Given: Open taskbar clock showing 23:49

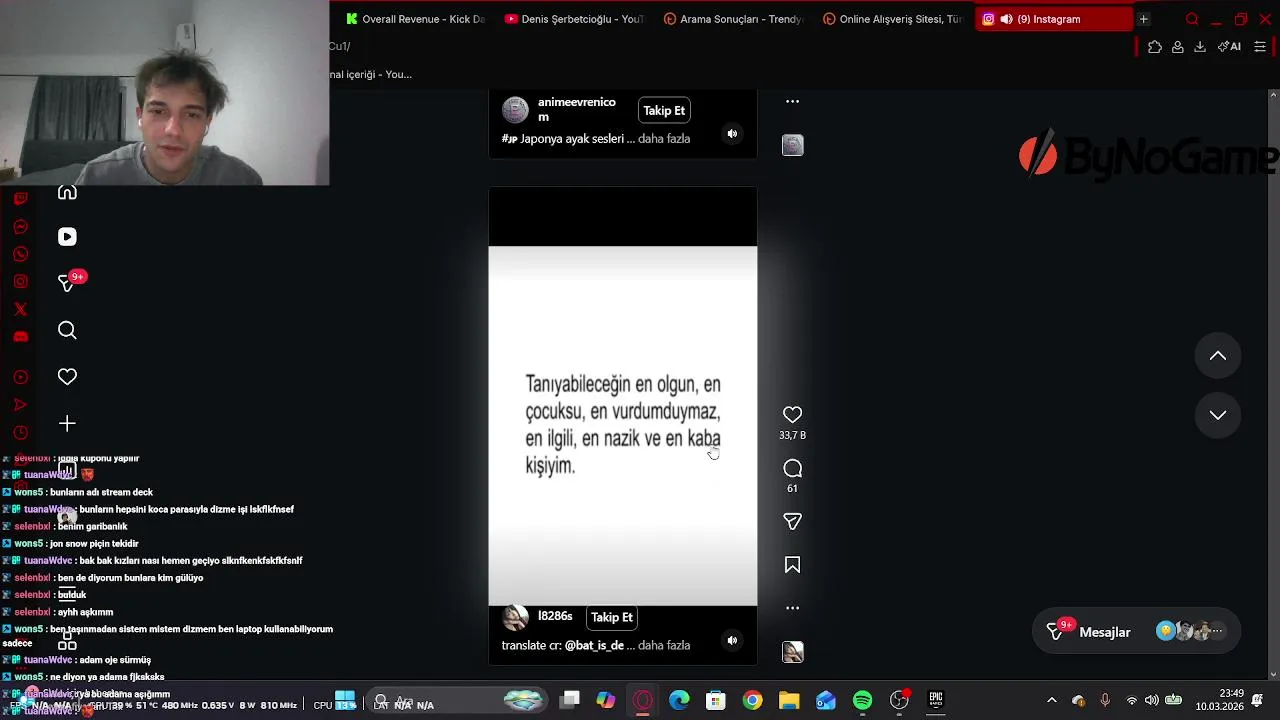Looking at the screenshot, I should click(x=1218, y=700).
